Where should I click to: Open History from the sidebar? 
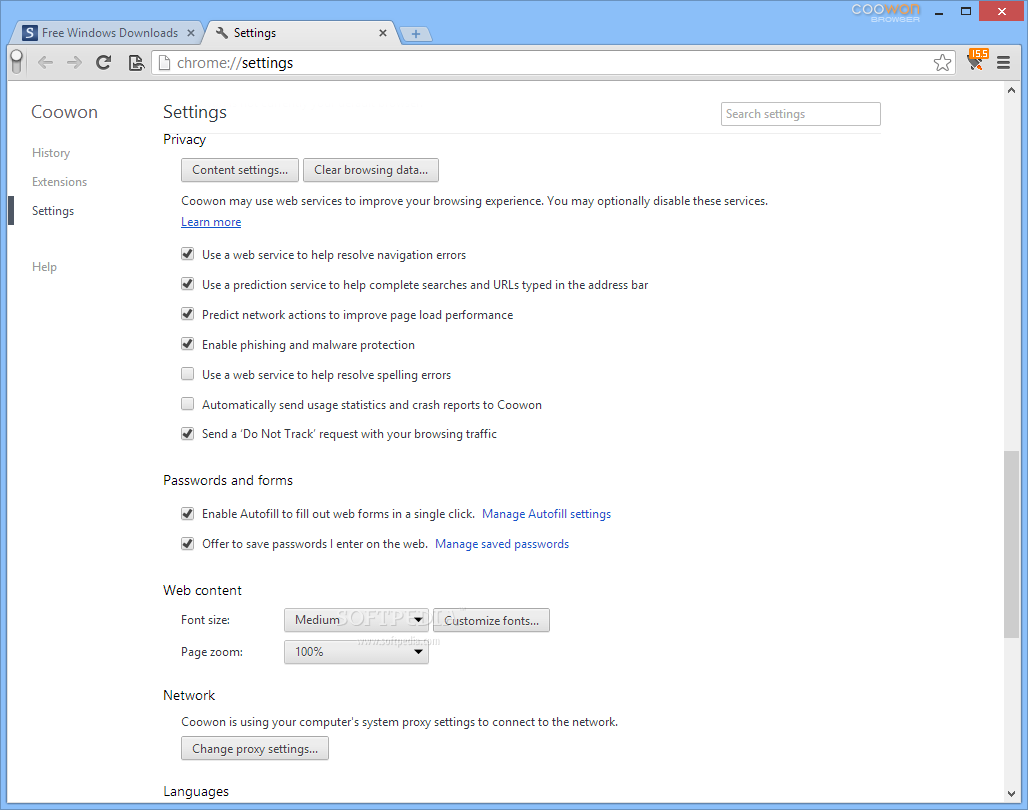tap(51, 153)
